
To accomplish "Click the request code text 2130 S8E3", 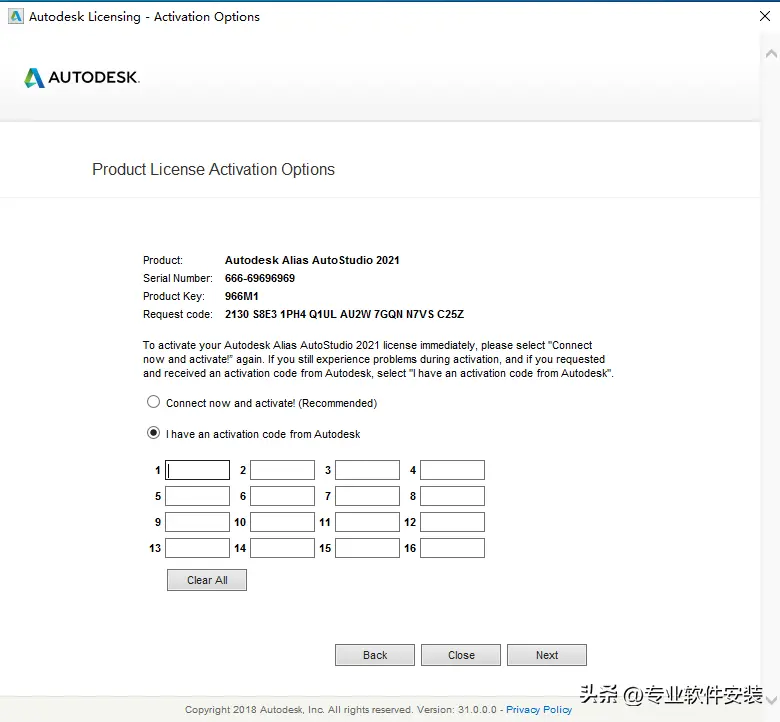I will point(344,314).
